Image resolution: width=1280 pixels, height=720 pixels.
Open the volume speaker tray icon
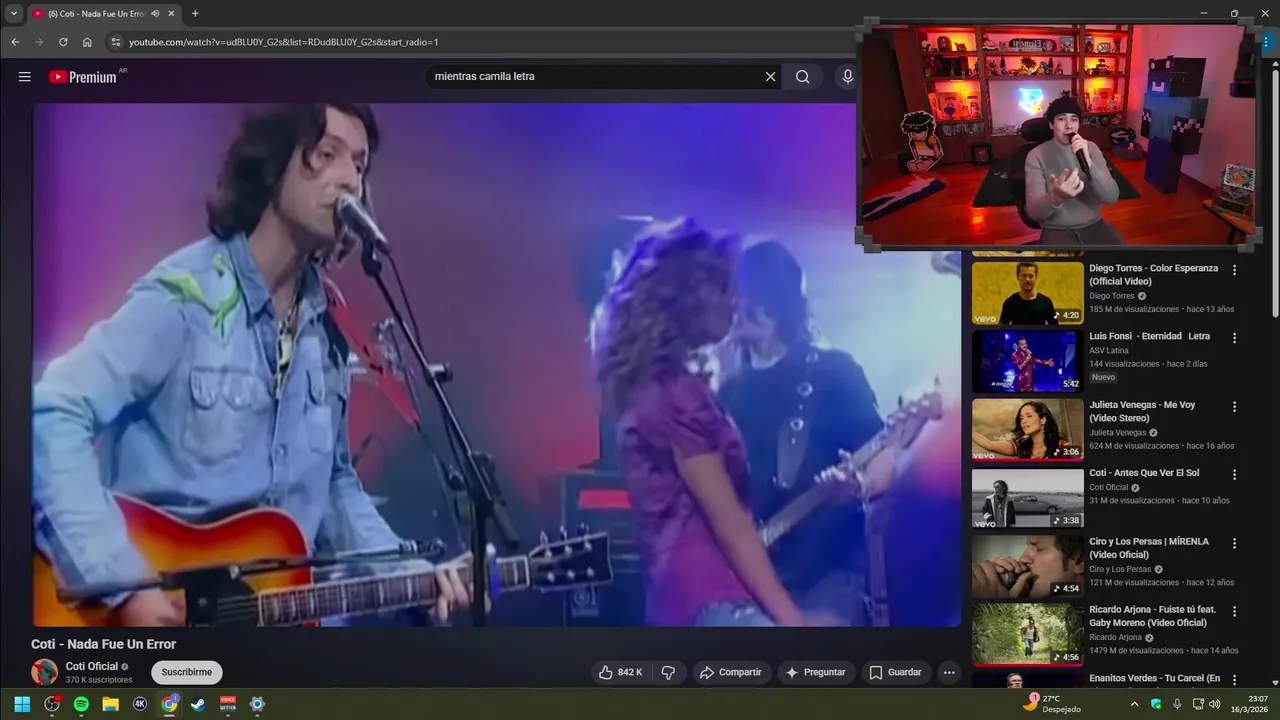(1214, 704)
